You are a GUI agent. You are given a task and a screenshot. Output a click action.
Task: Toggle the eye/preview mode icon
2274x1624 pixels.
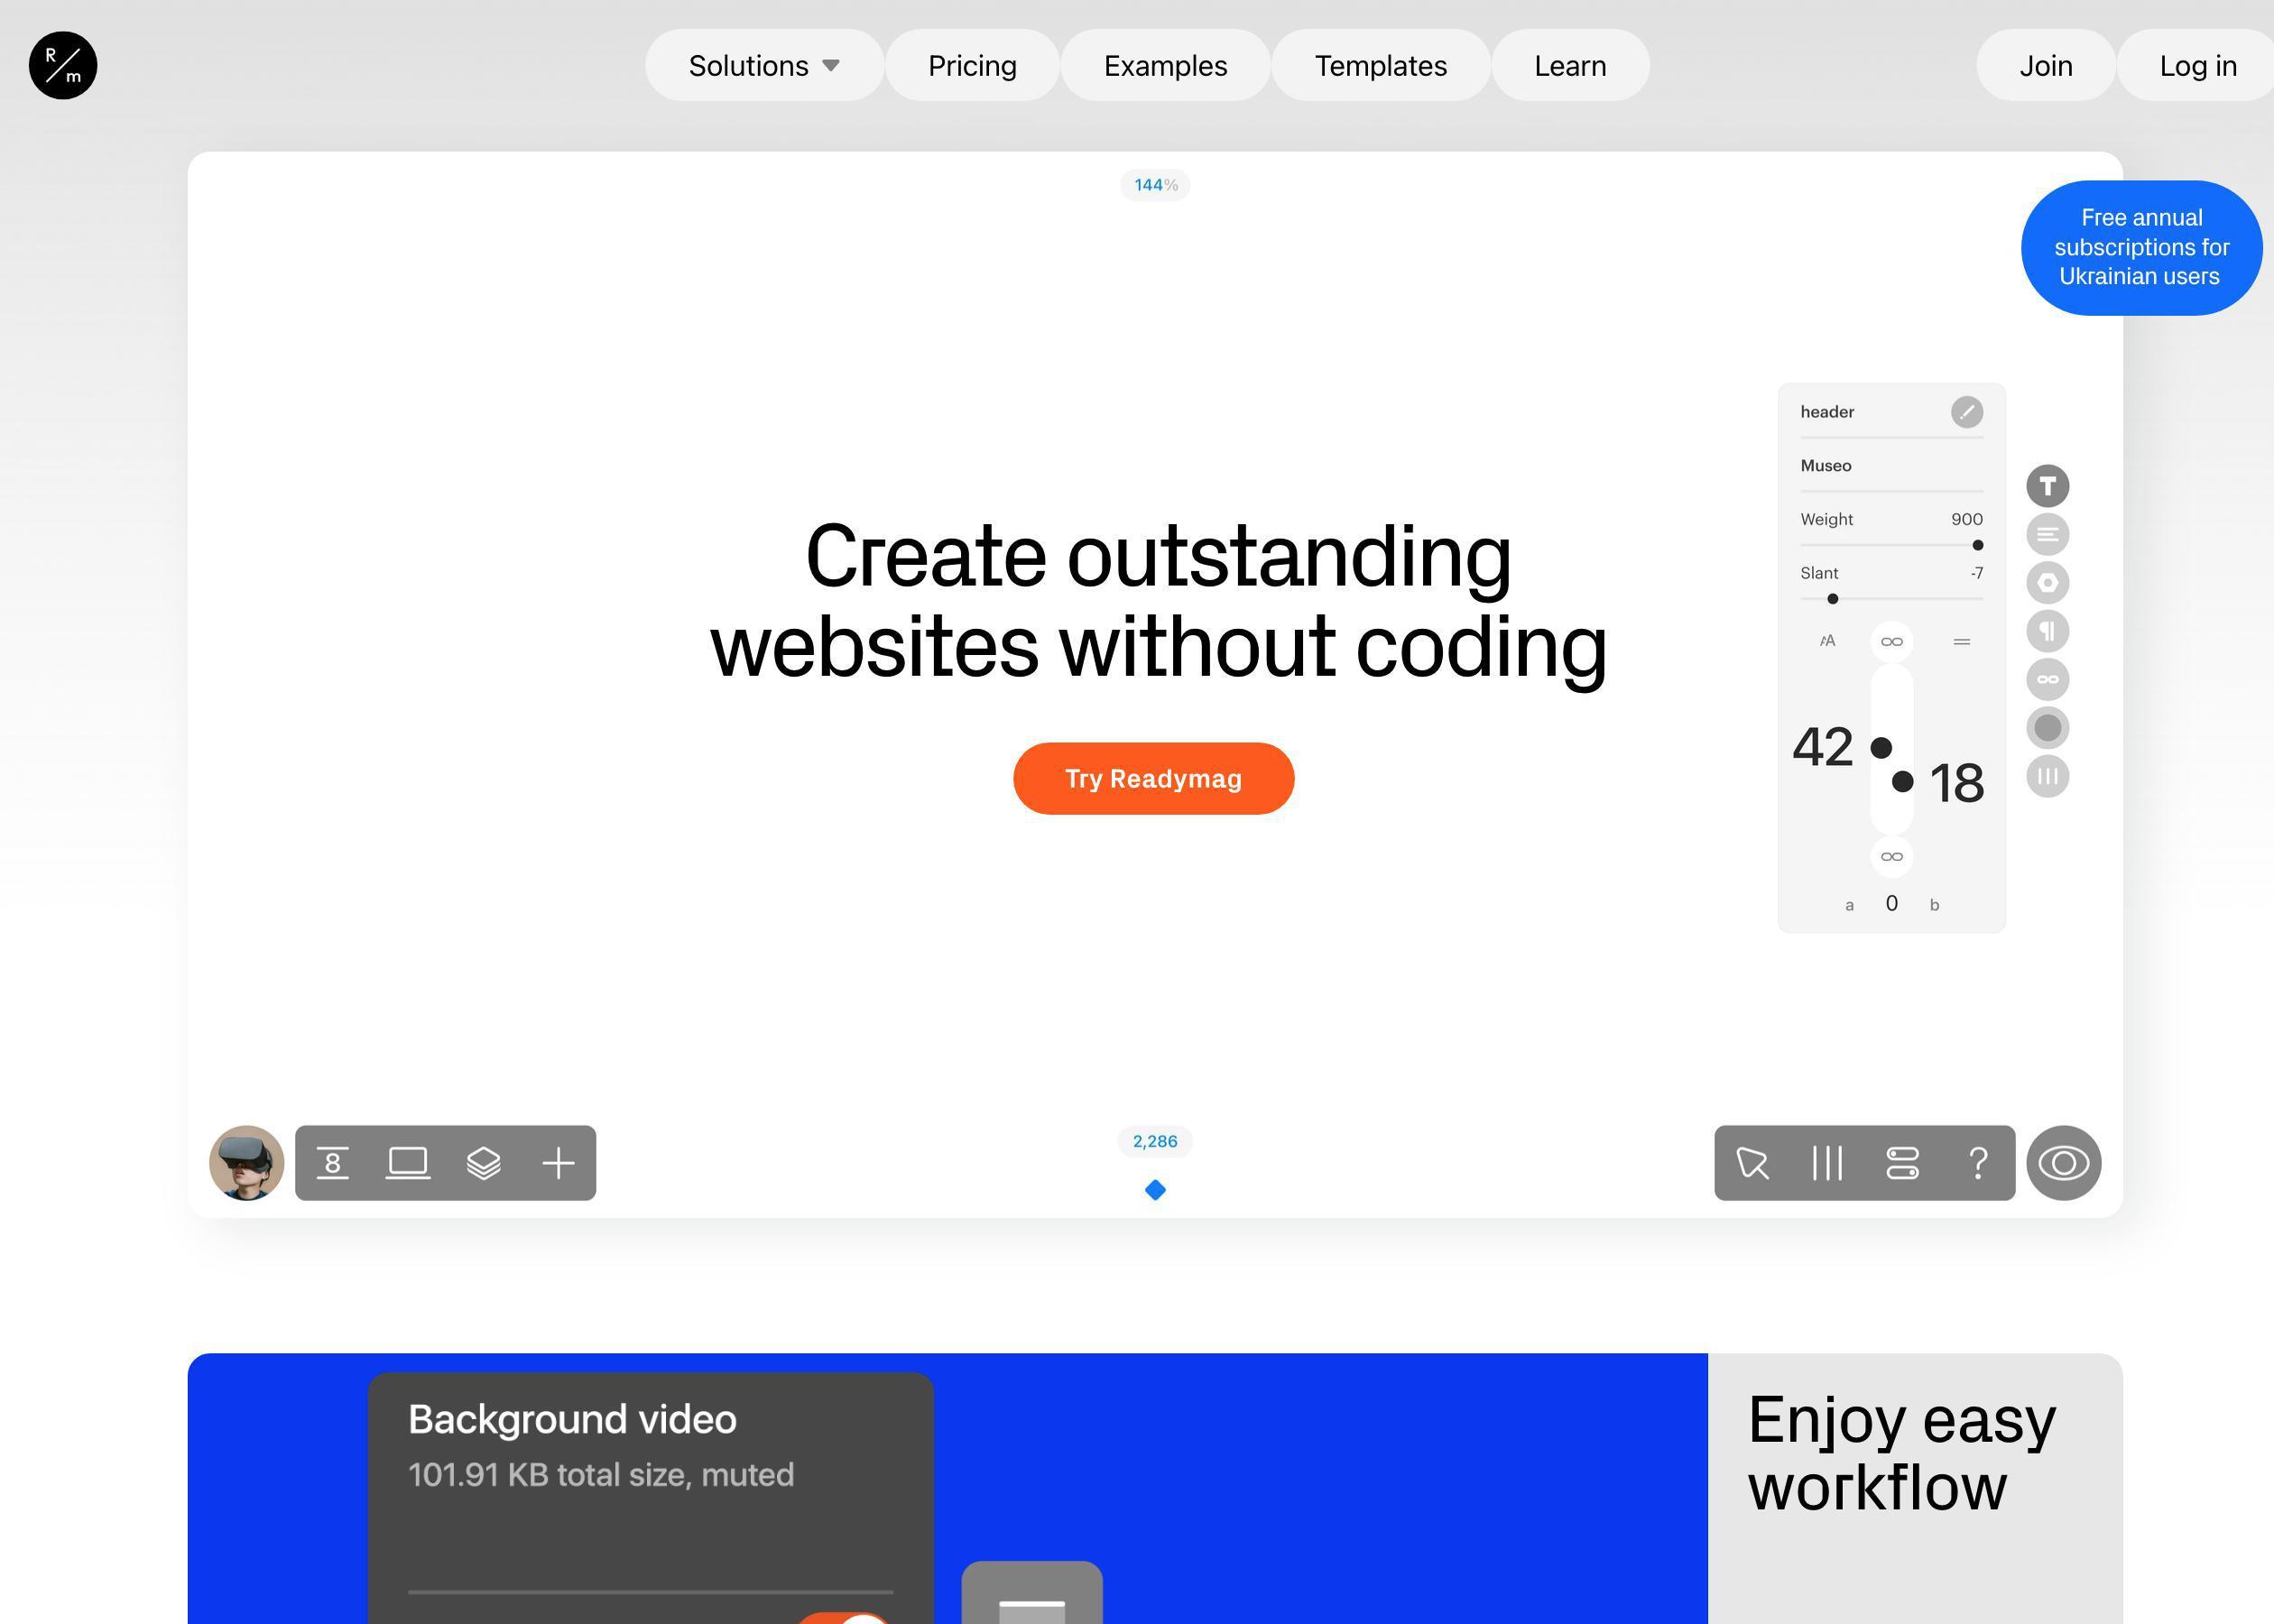click(2065, 1162)
